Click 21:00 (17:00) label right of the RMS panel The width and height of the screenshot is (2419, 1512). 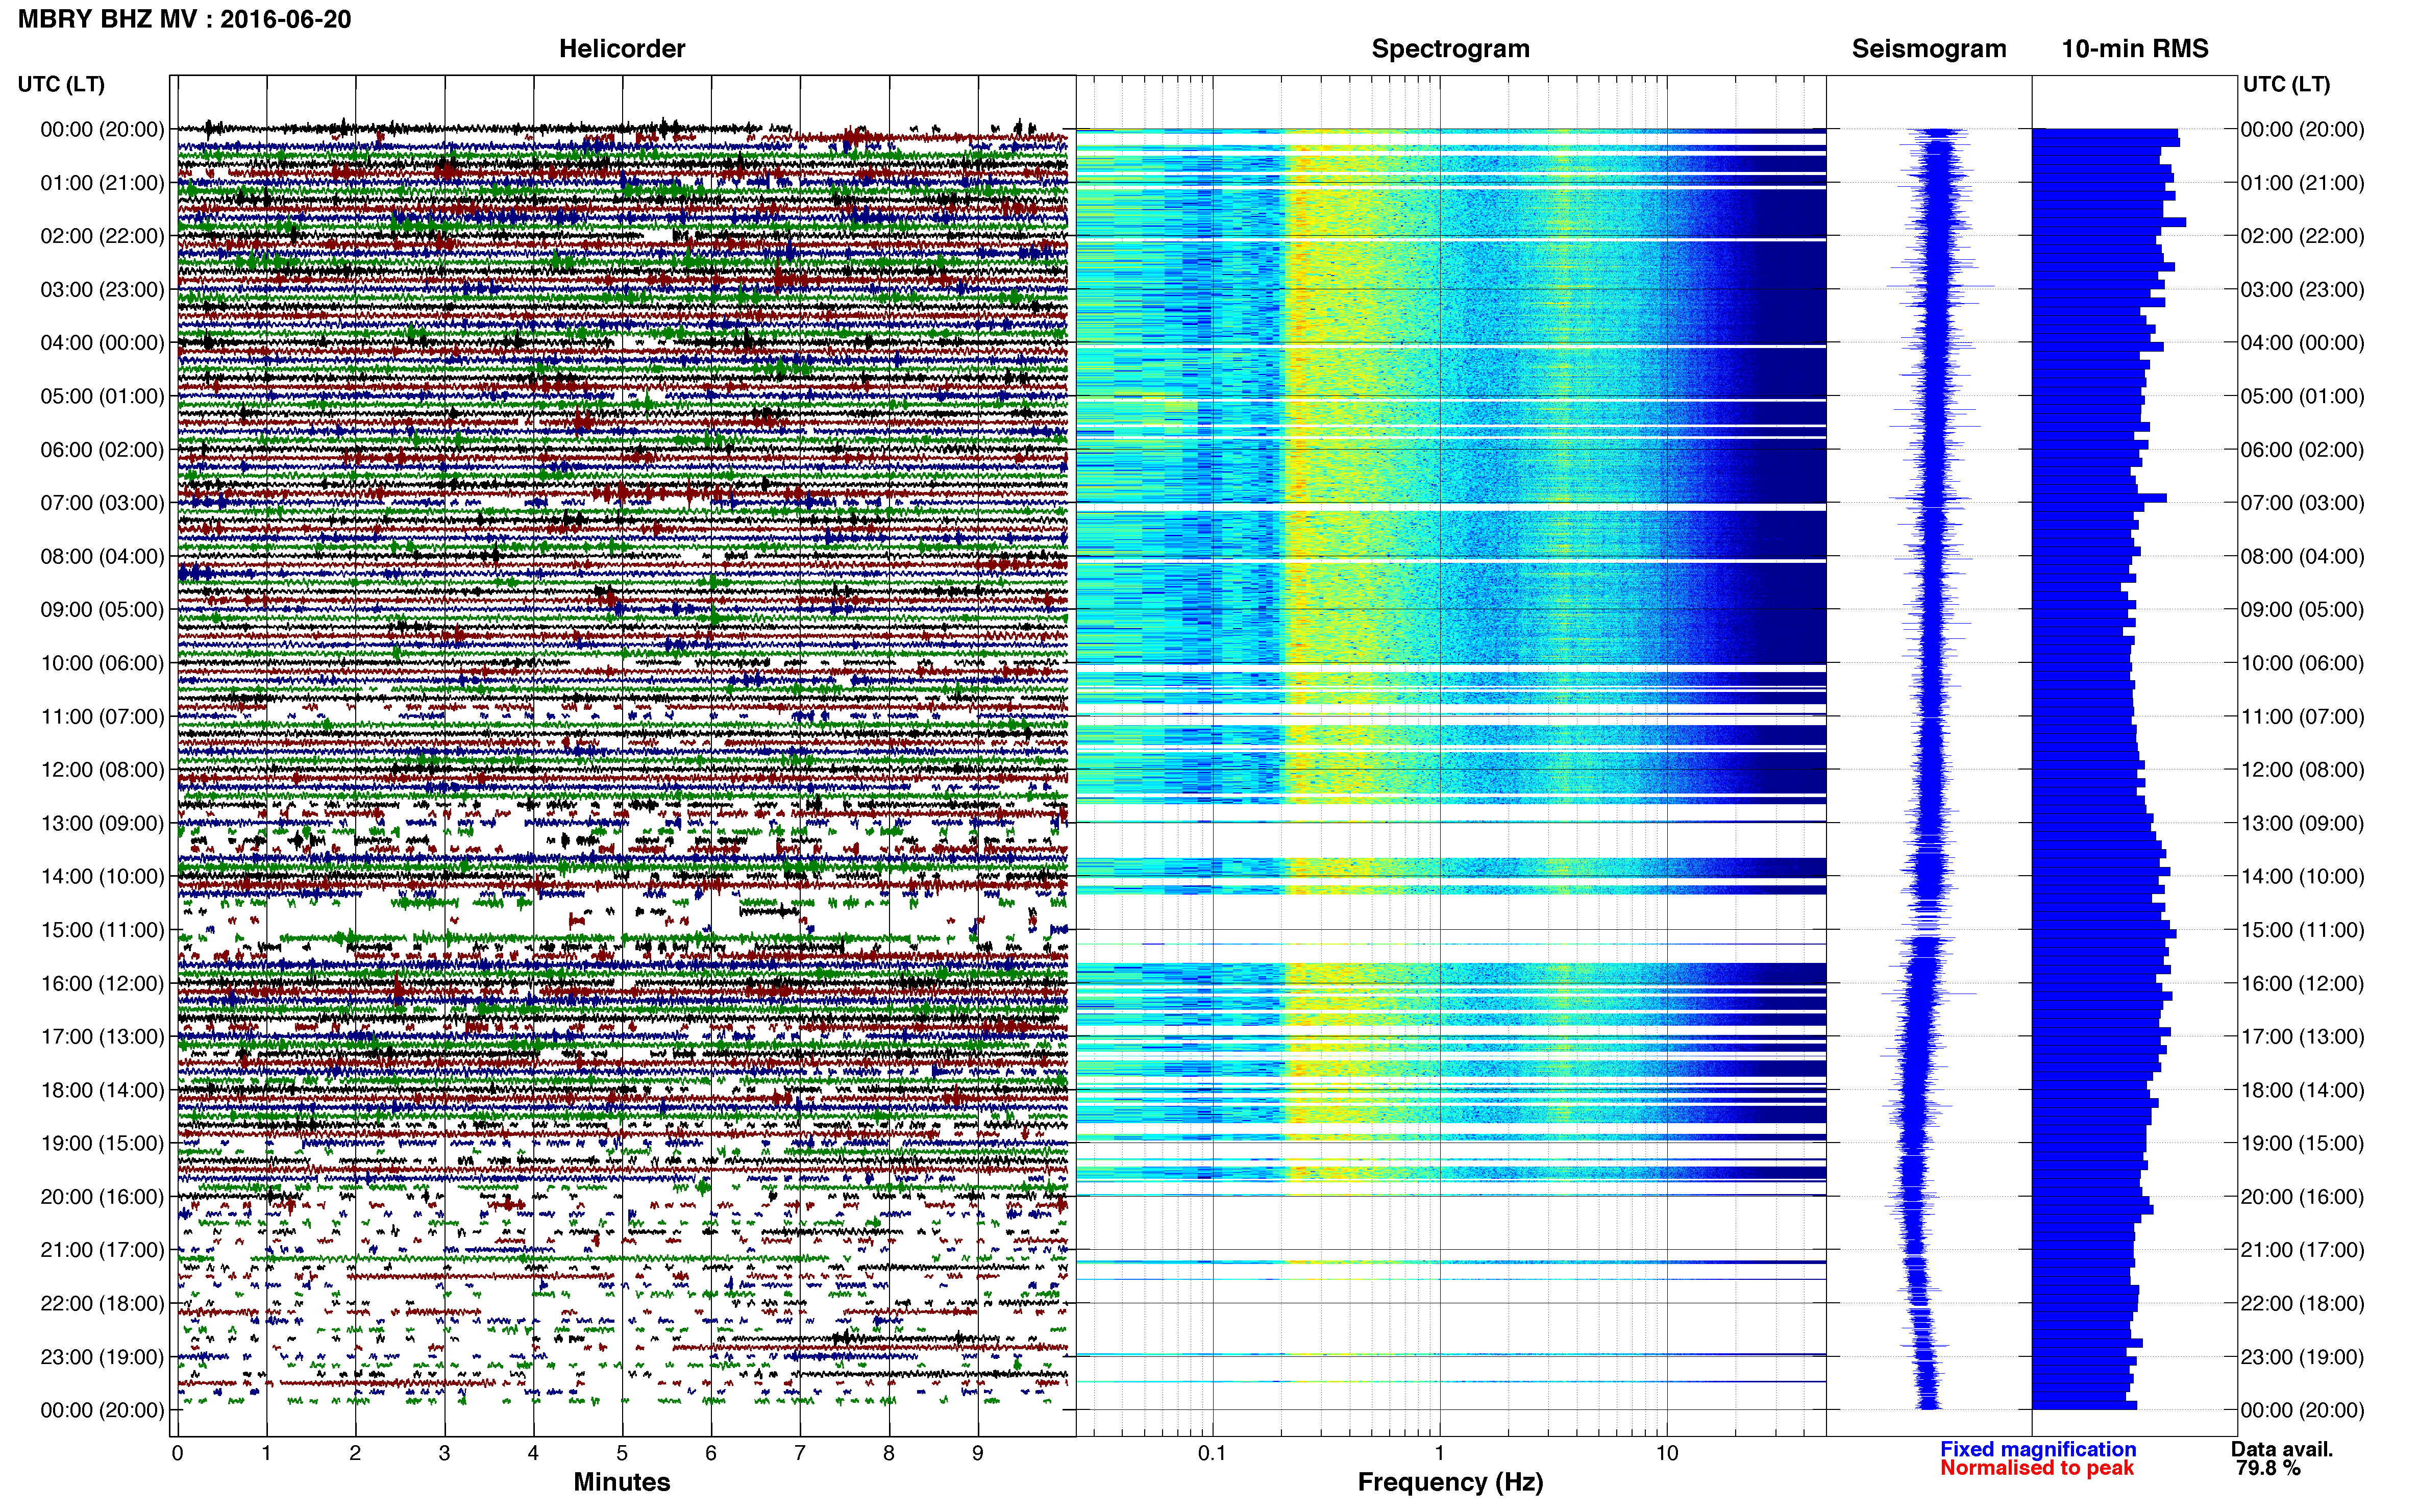pyautogui.click(x=2303, y=1250)
